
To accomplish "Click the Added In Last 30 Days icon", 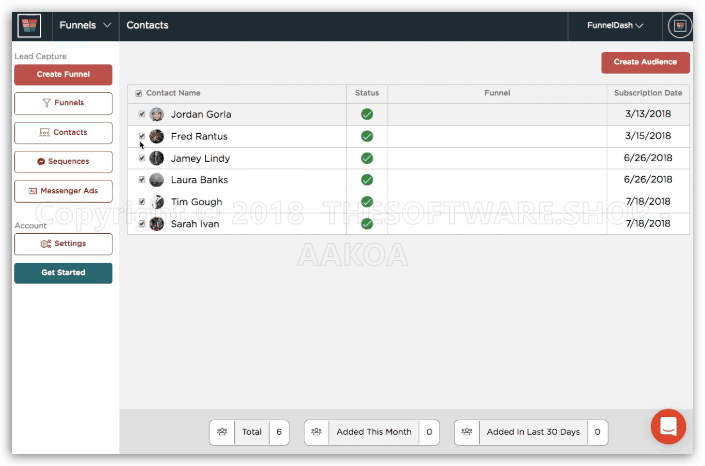I will [467, 432].
